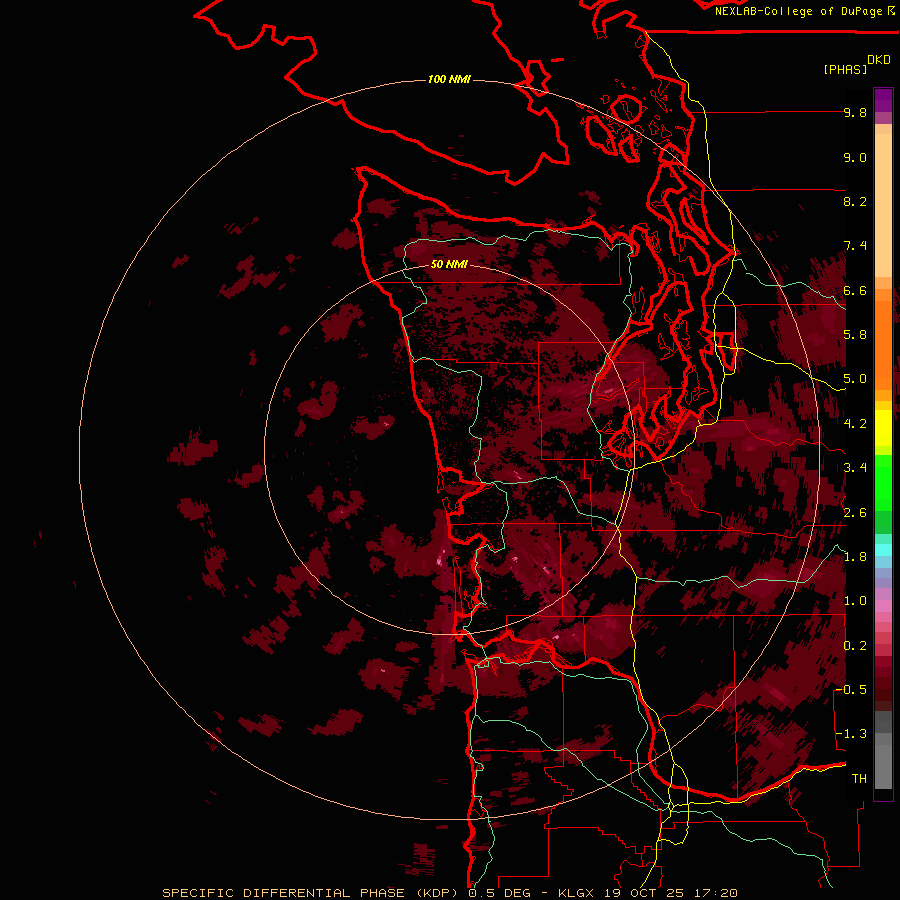Click the bright green color scale segment
The width and height of the screenshot is (900, 900).
click(883, 483)
